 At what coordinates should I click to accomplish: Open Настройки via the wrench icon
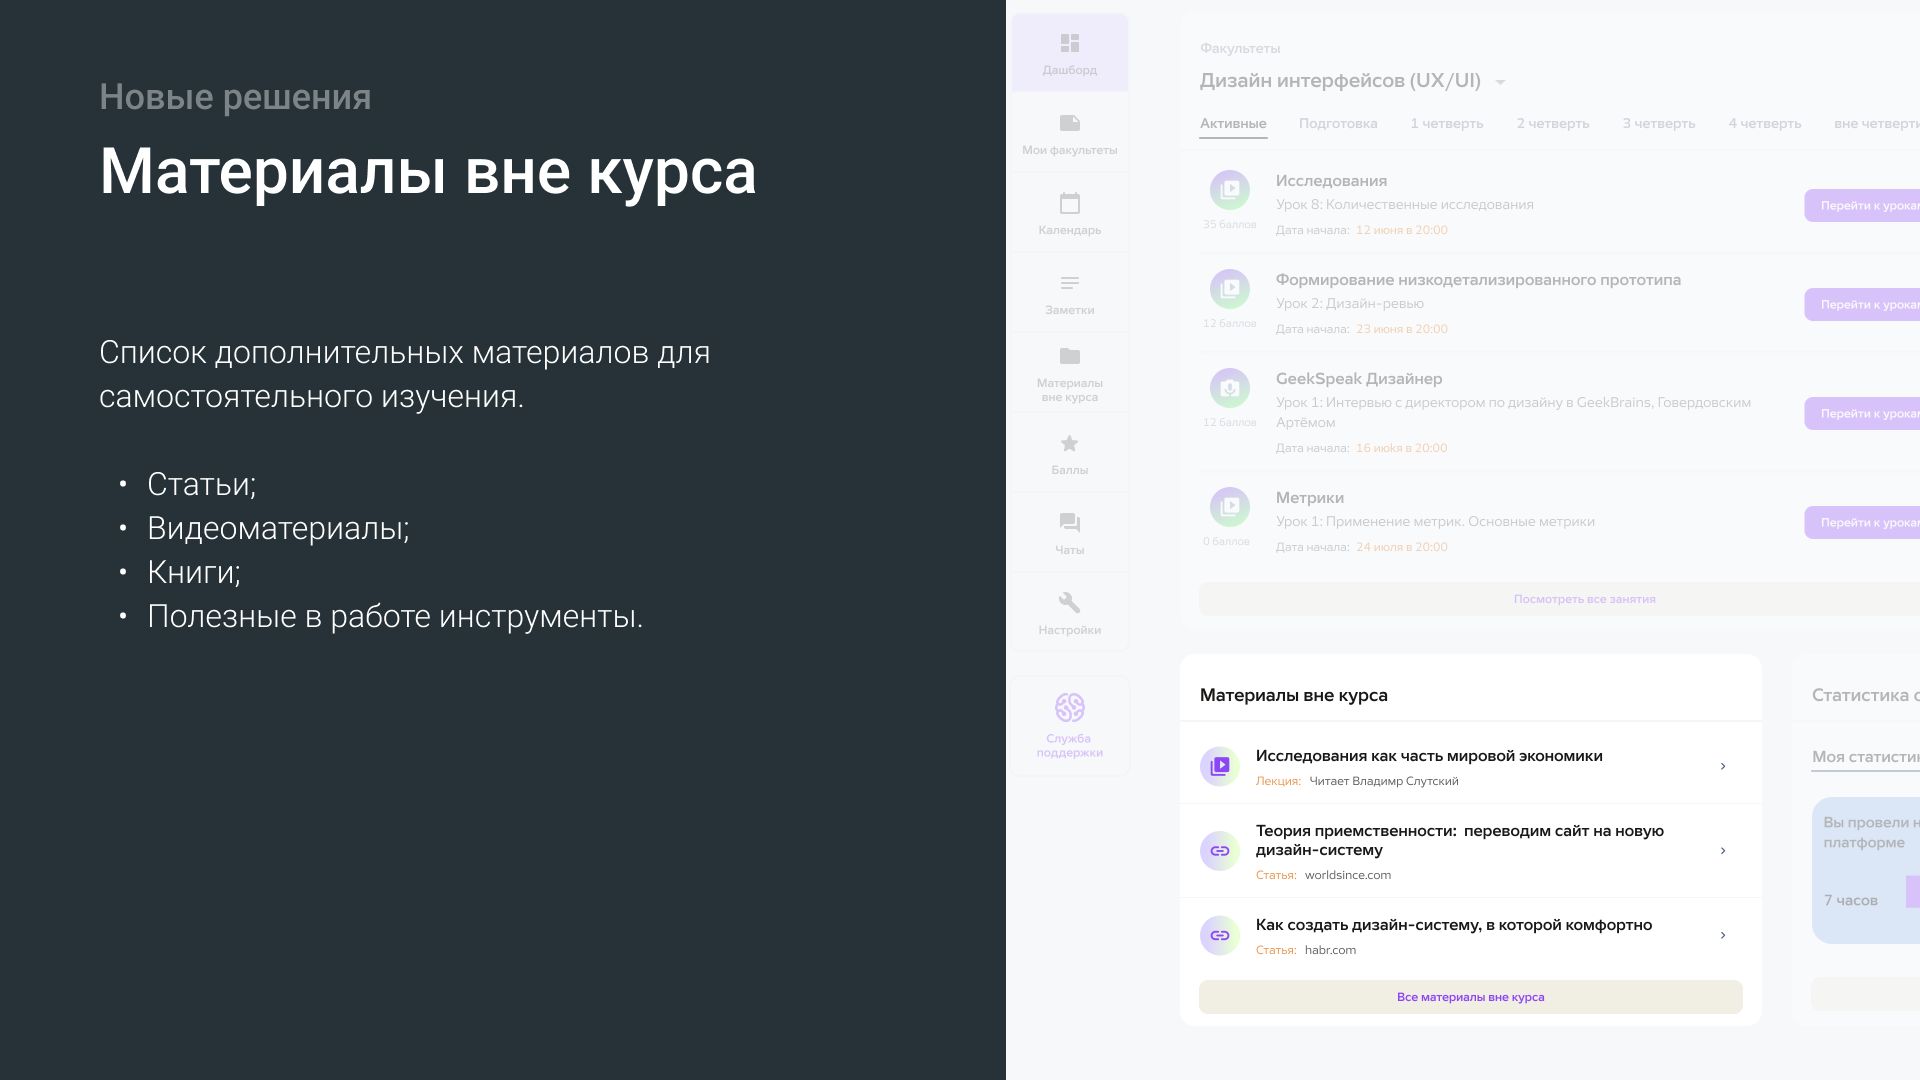pos(1069,612)
